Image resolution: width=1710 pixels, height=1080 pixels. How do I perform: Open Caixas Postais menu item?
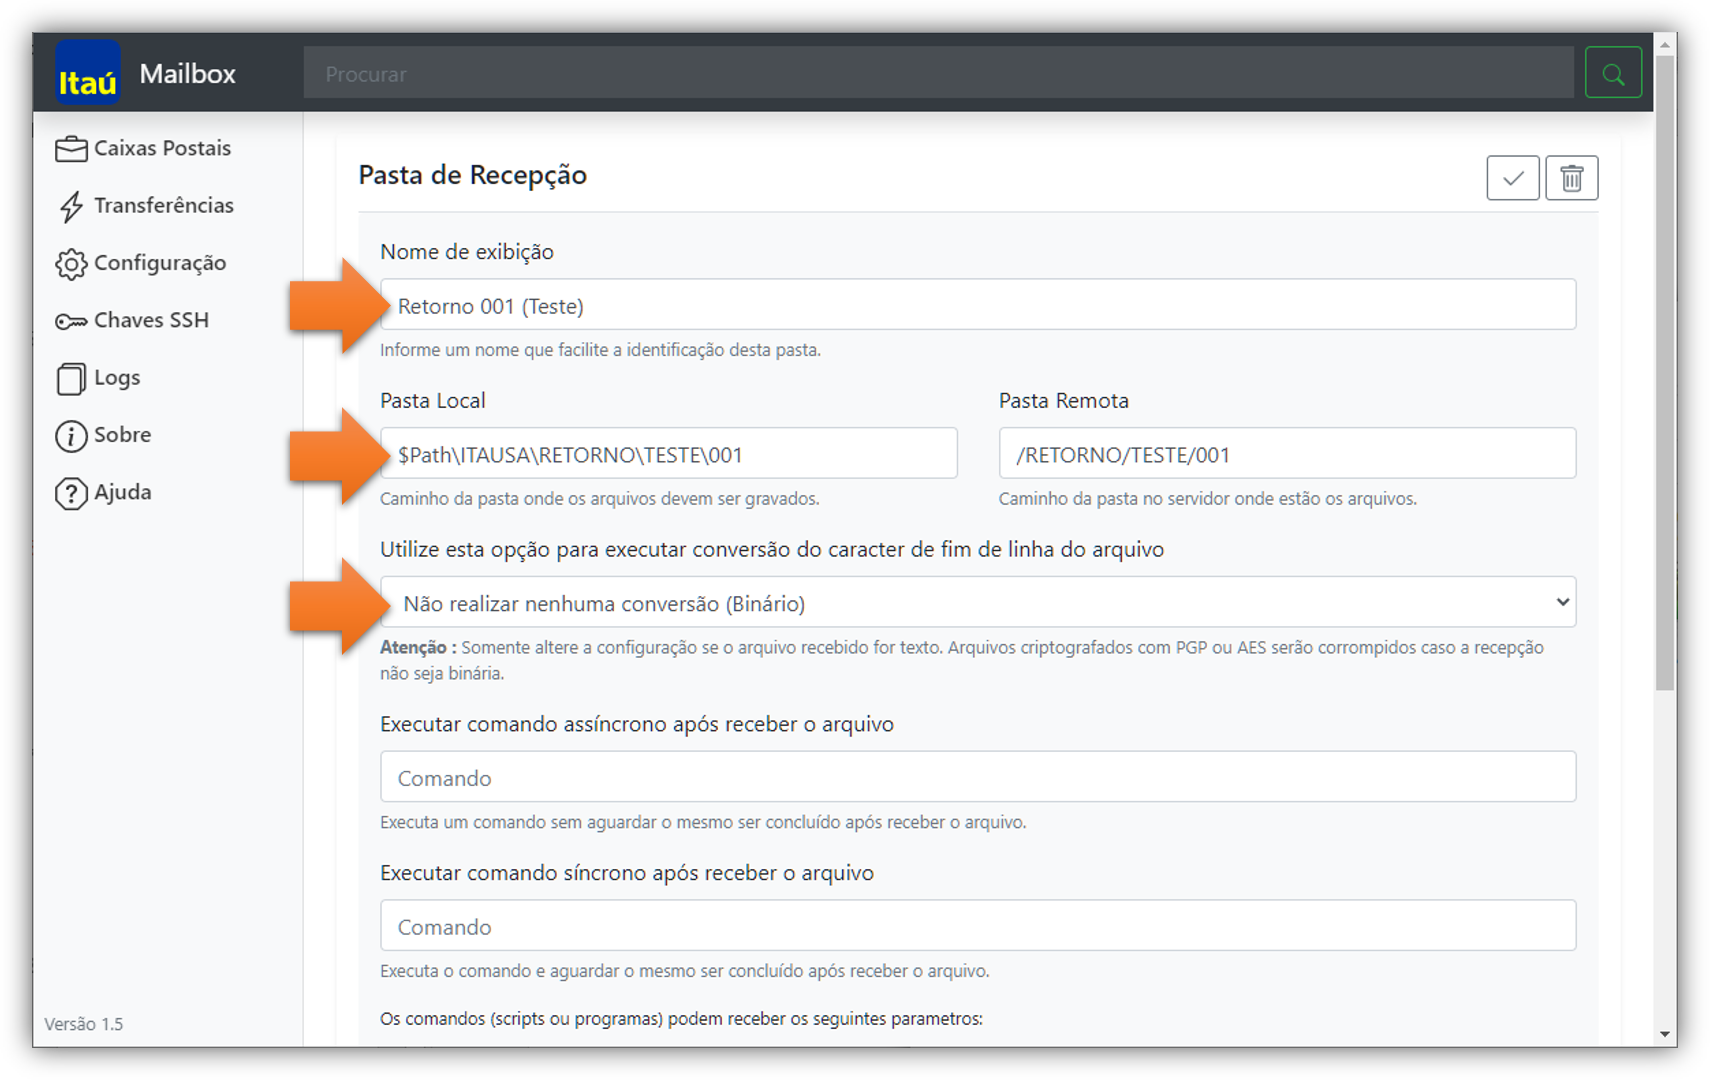(143, 148)
